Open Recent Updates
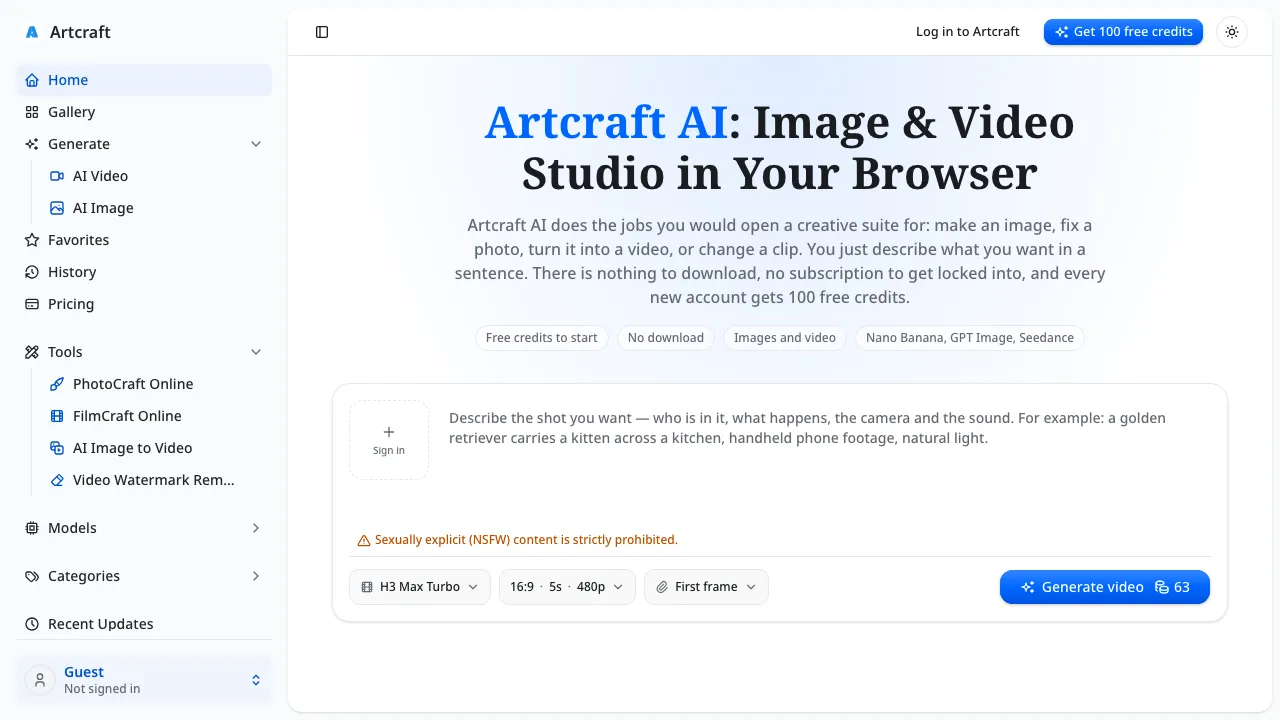The width and height of the screenshot is (1280, 720). (144, 624)
